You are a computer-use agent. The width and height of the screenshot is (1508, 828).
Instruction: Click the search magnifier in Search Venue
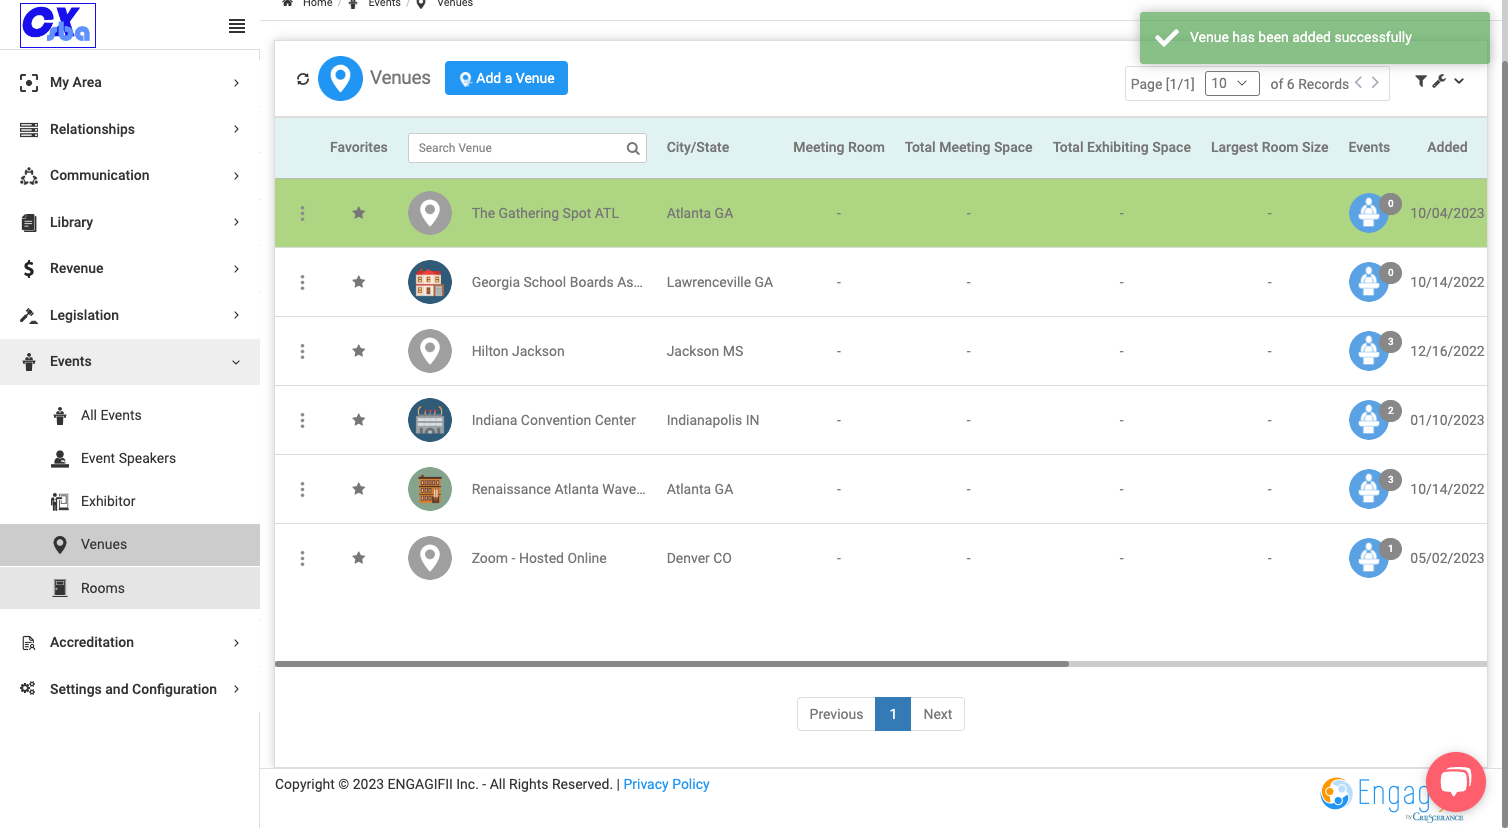pos(633,148)
